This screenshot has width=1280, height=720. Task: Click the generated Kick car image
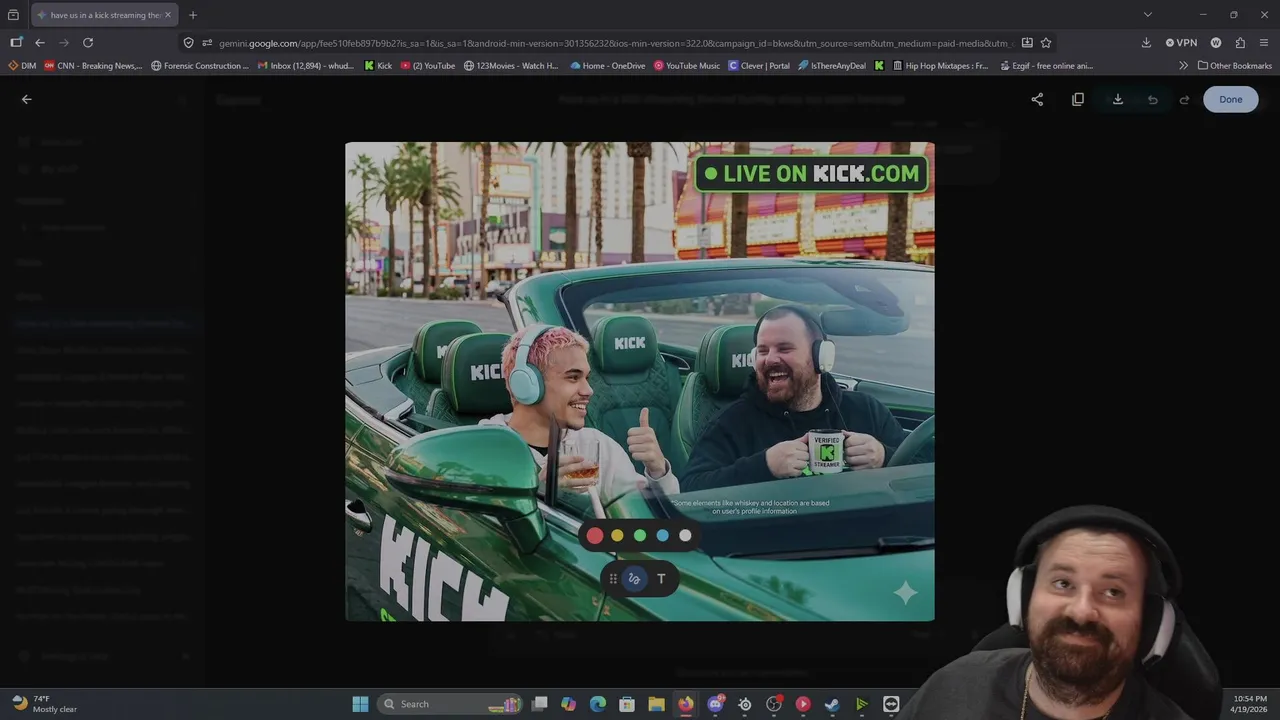640,381
